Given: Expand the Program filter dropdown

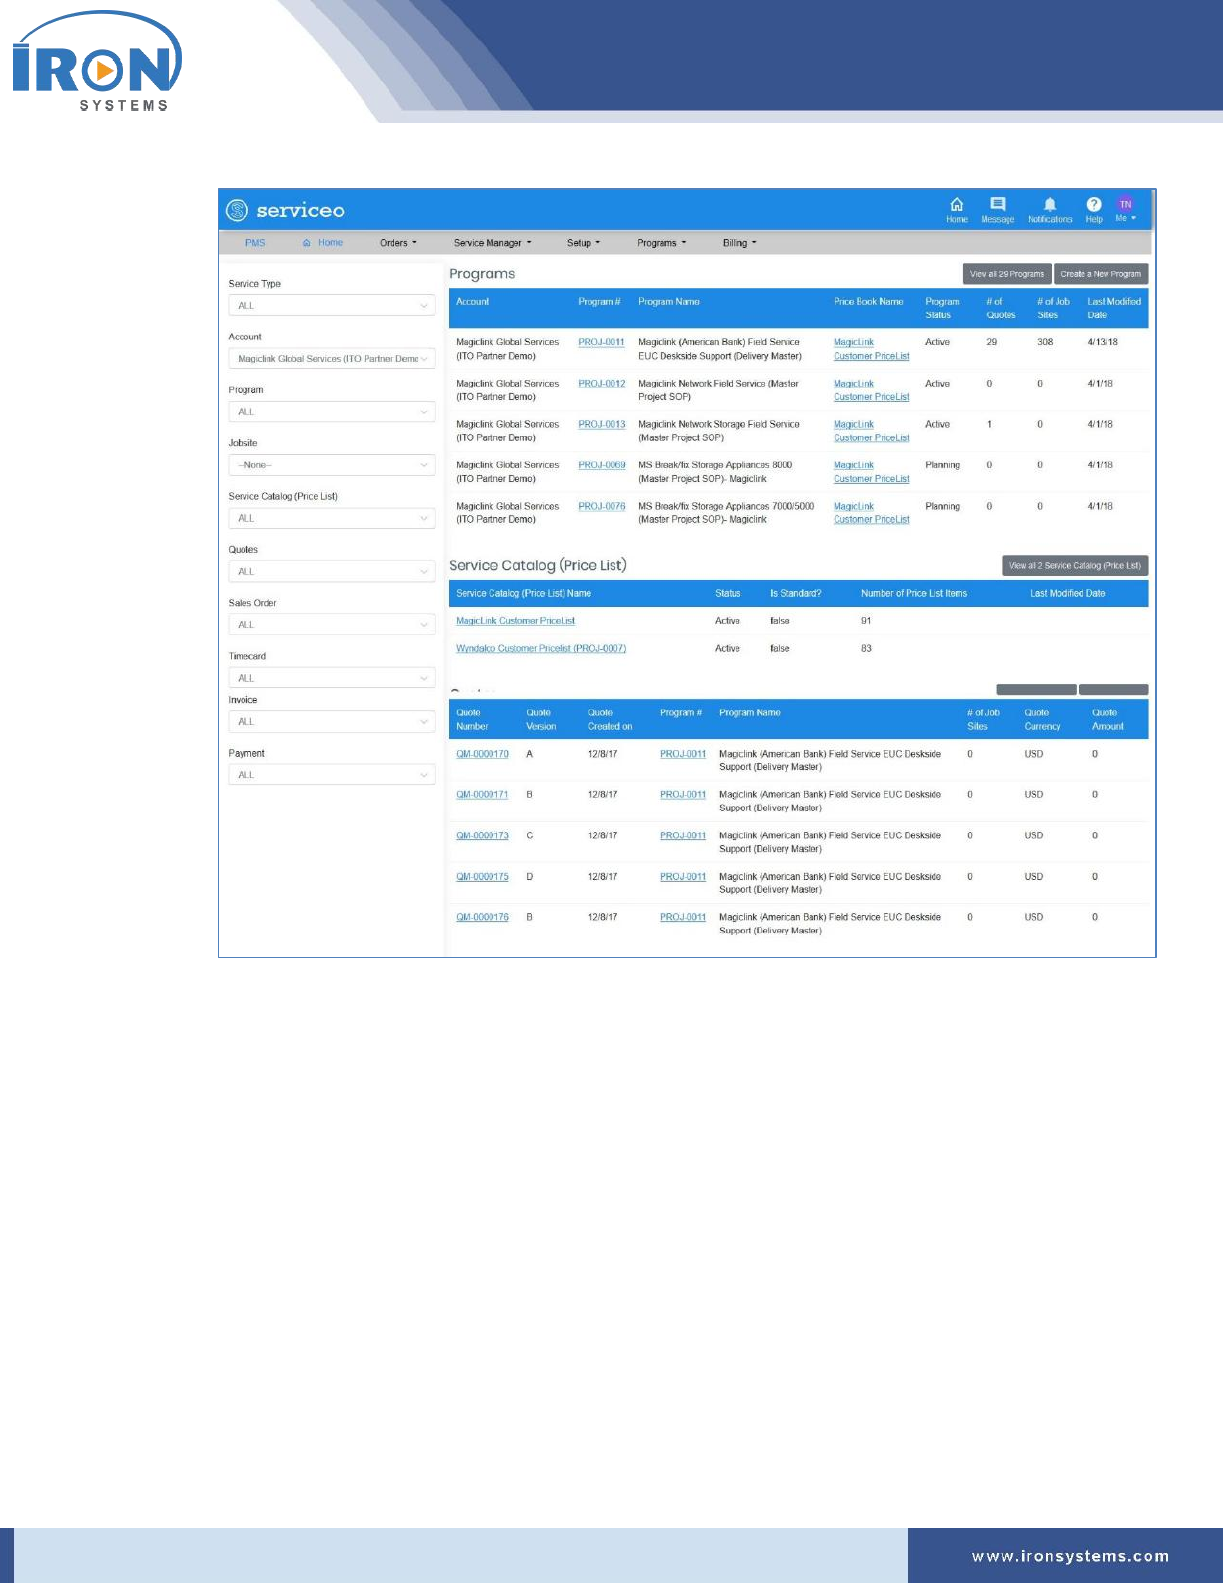Looking at the screenshot, I should 332,412.
